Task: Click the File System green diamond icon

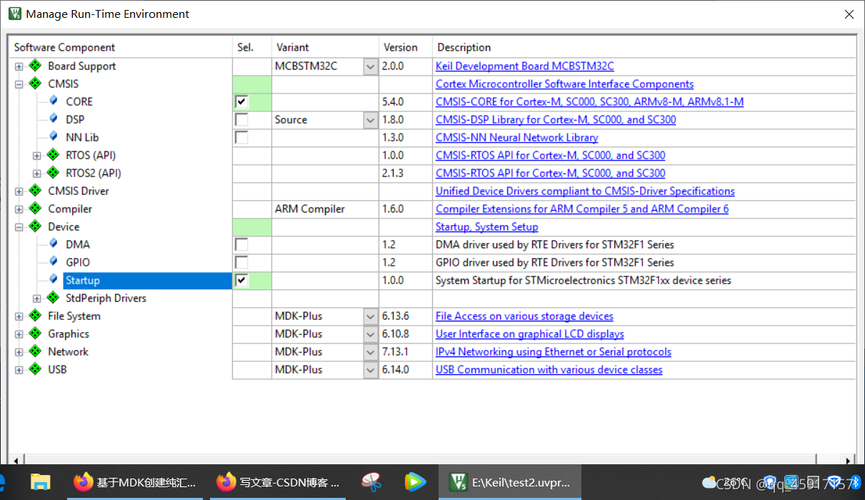Action: 35,316
